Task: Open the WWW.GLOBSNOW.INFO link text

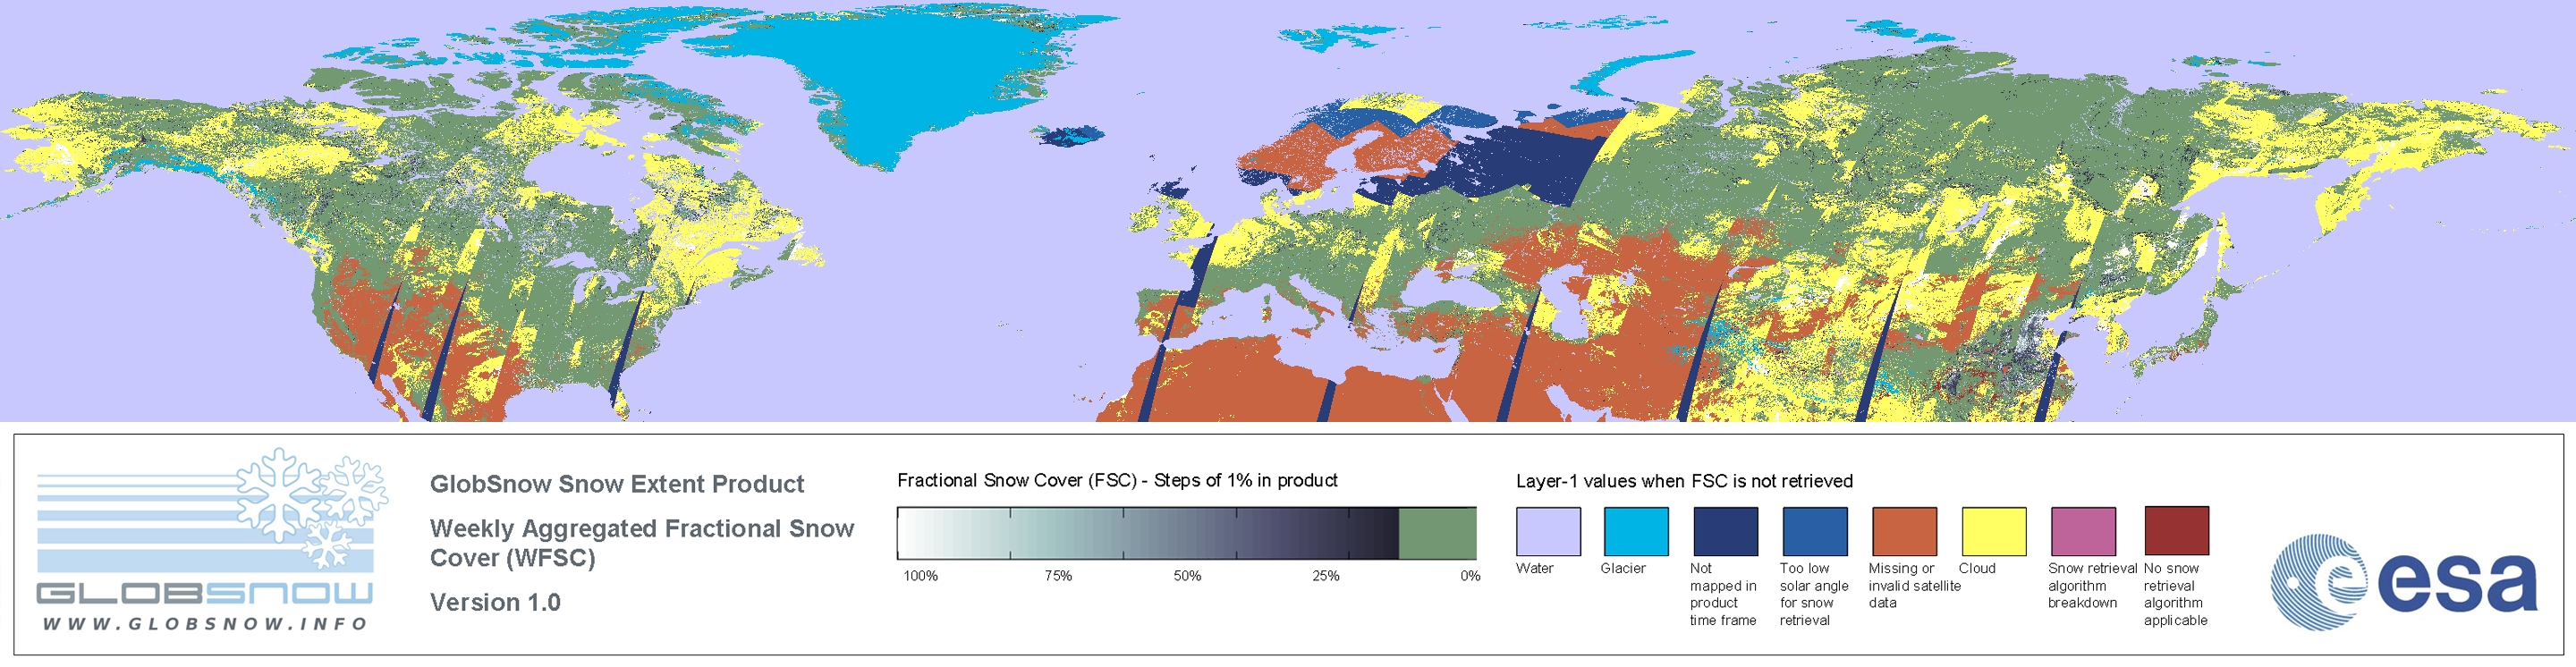Action: pyautogui.click(x=205, y=623)
